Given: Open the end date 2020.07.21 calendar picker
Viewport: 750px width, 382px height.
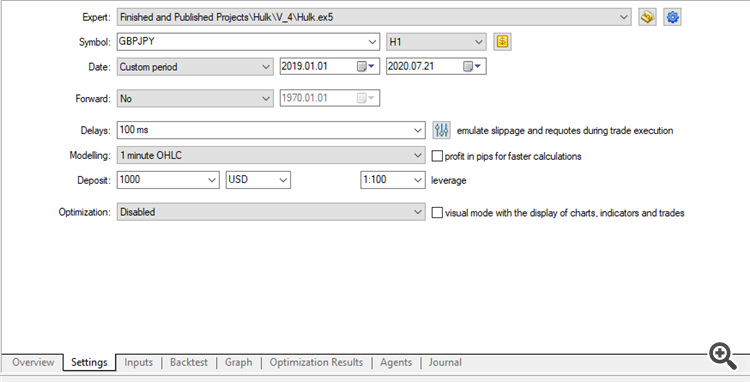Looking at the screenshot, I should coord(473,66).
